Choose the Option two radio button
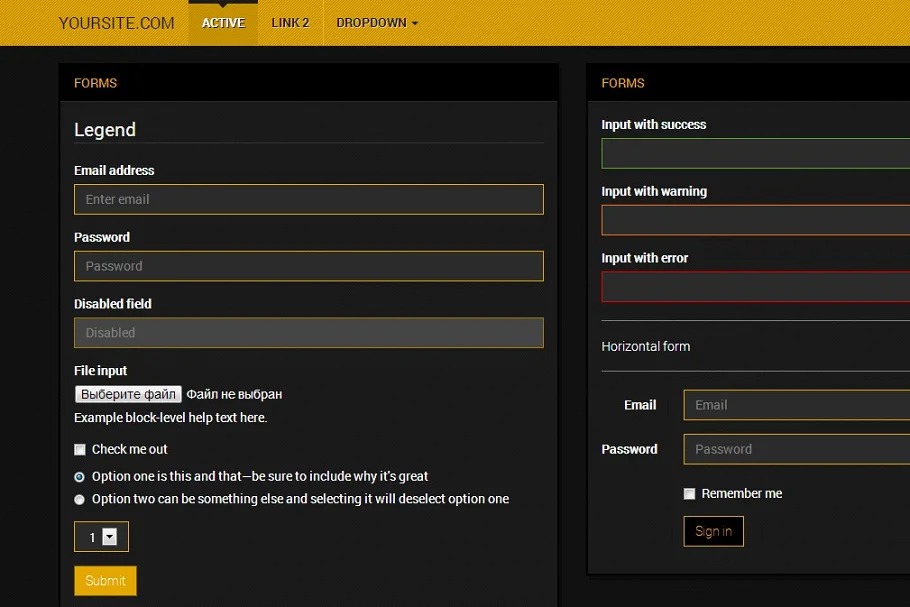The height and width of the screenshot is (607, 910). pos(80,499)
